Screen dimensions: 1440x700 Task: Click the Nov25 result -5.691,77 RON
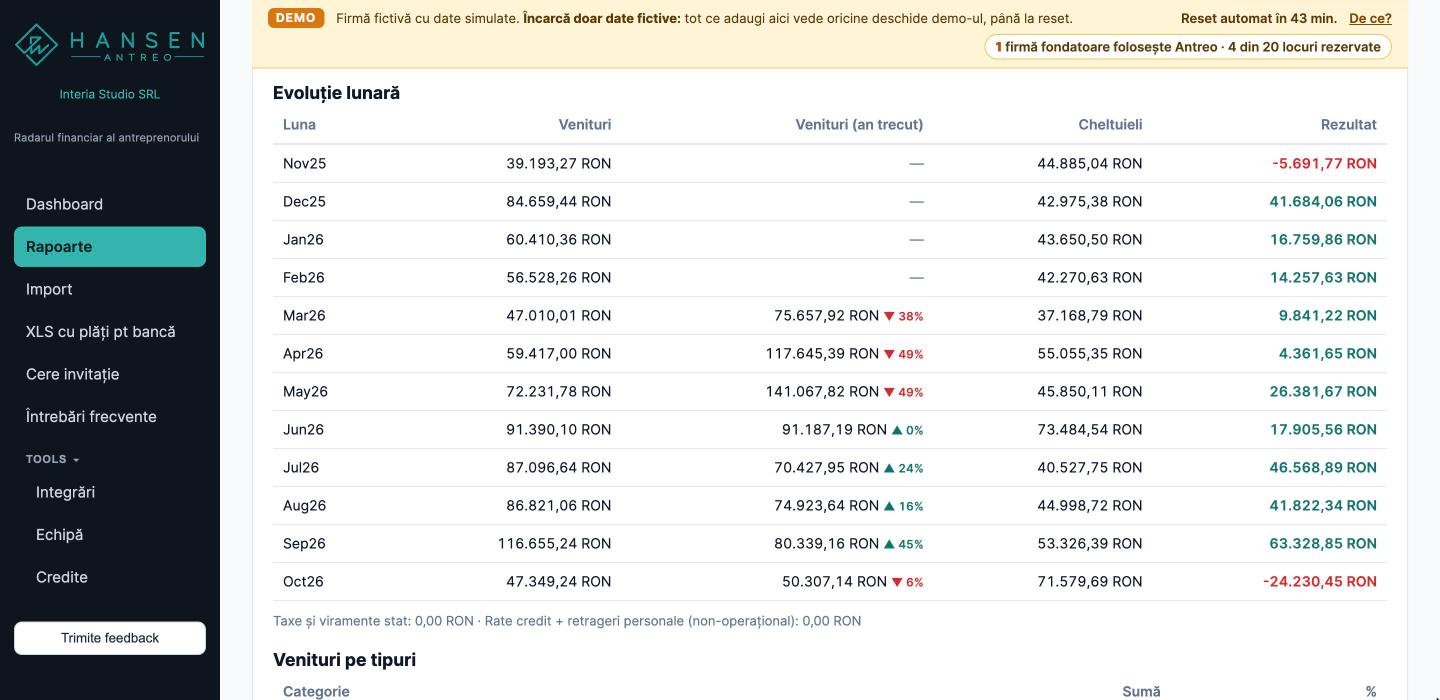point(1324,163)
